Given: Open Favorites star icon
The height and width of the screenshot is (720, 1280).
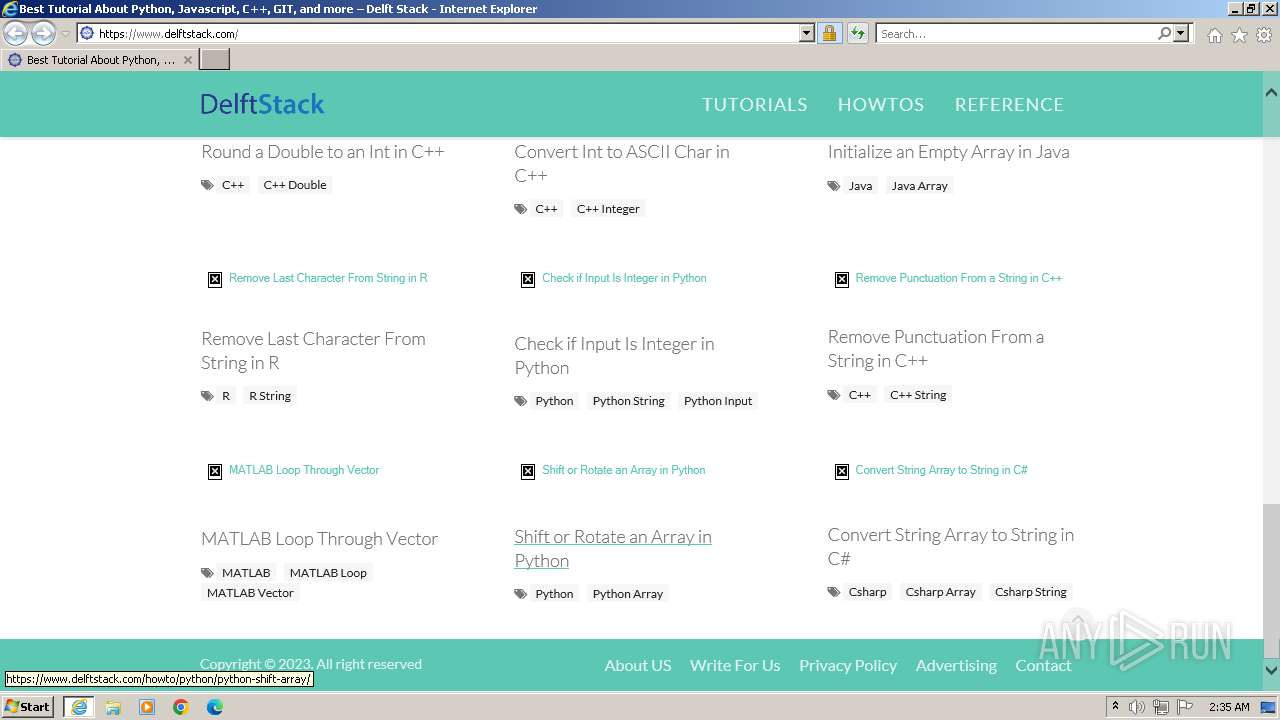Looking at the screenshot, I should coord(1239,35).
